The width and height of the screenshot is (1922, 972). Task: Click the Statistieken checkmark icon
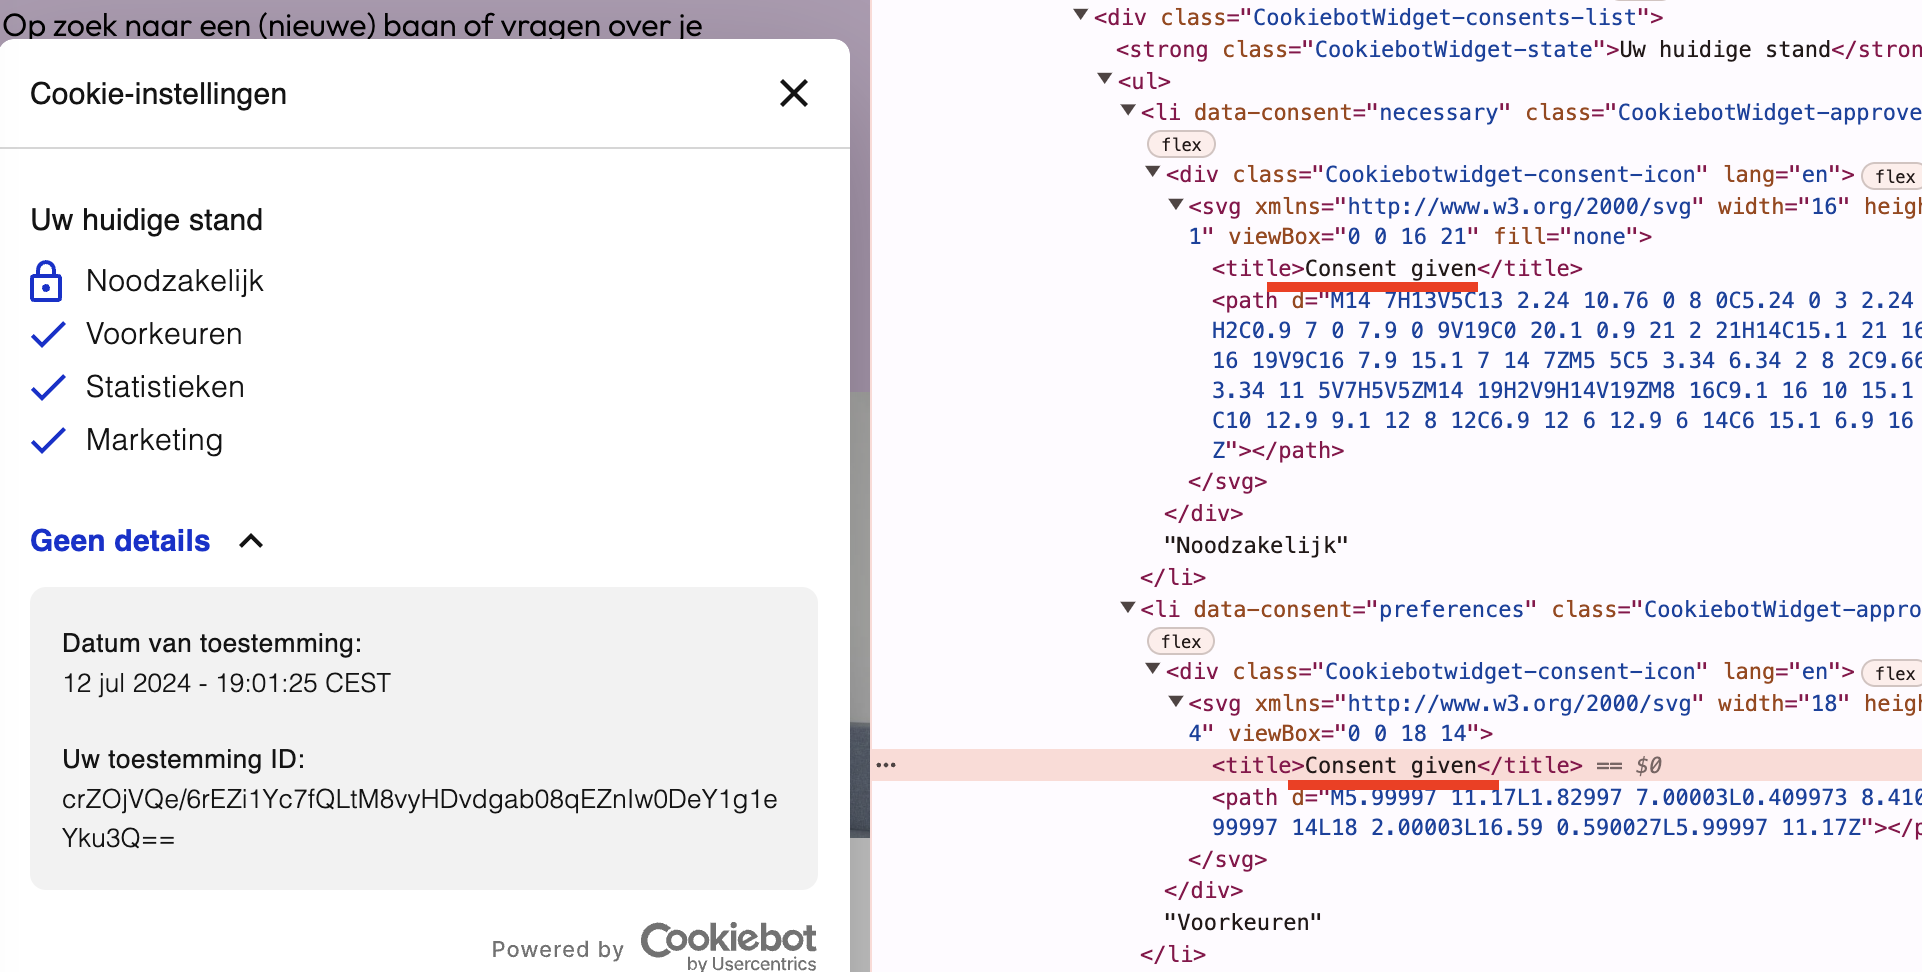point(48,388)
